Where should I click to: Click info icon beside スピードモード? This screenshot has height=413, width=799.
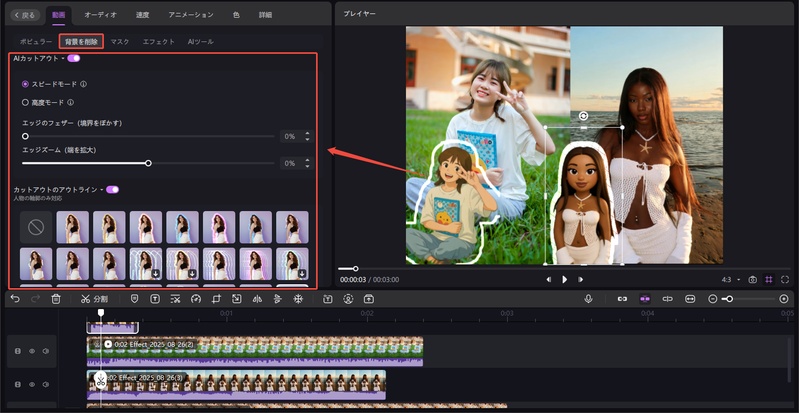[84, 84]
